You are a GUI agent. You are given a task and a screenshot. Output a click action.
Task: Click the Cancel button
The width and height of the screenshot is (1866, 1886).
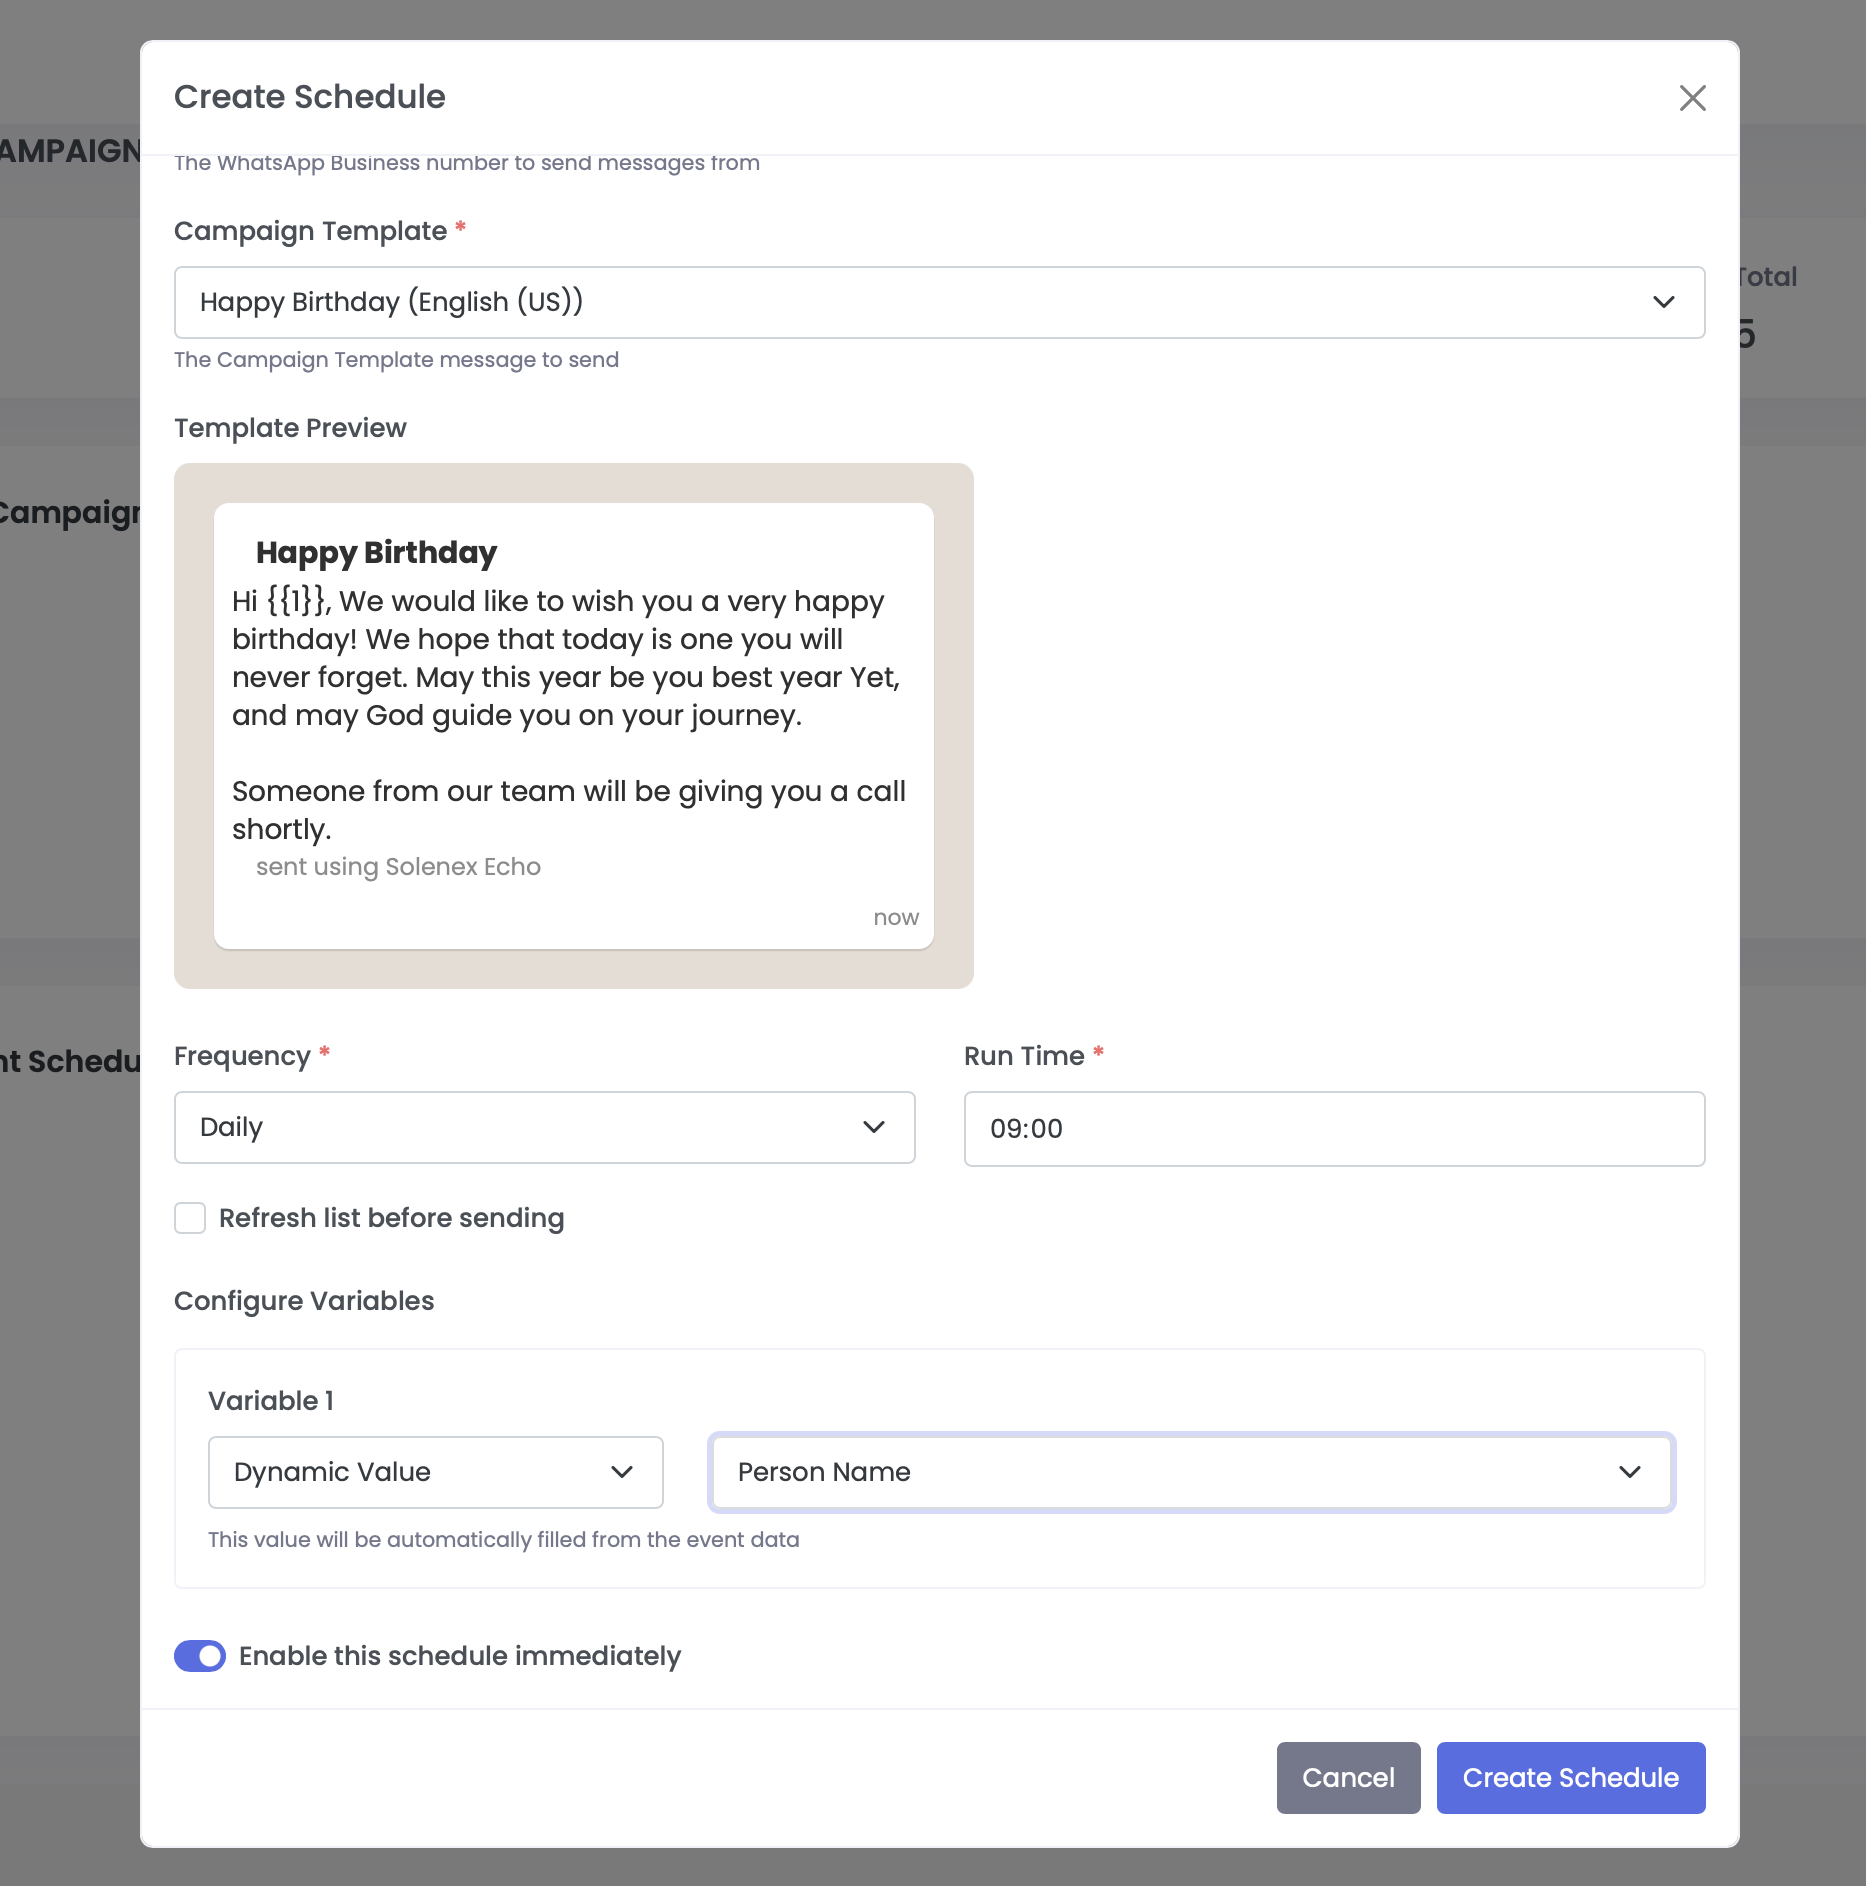(1348, 1778)
